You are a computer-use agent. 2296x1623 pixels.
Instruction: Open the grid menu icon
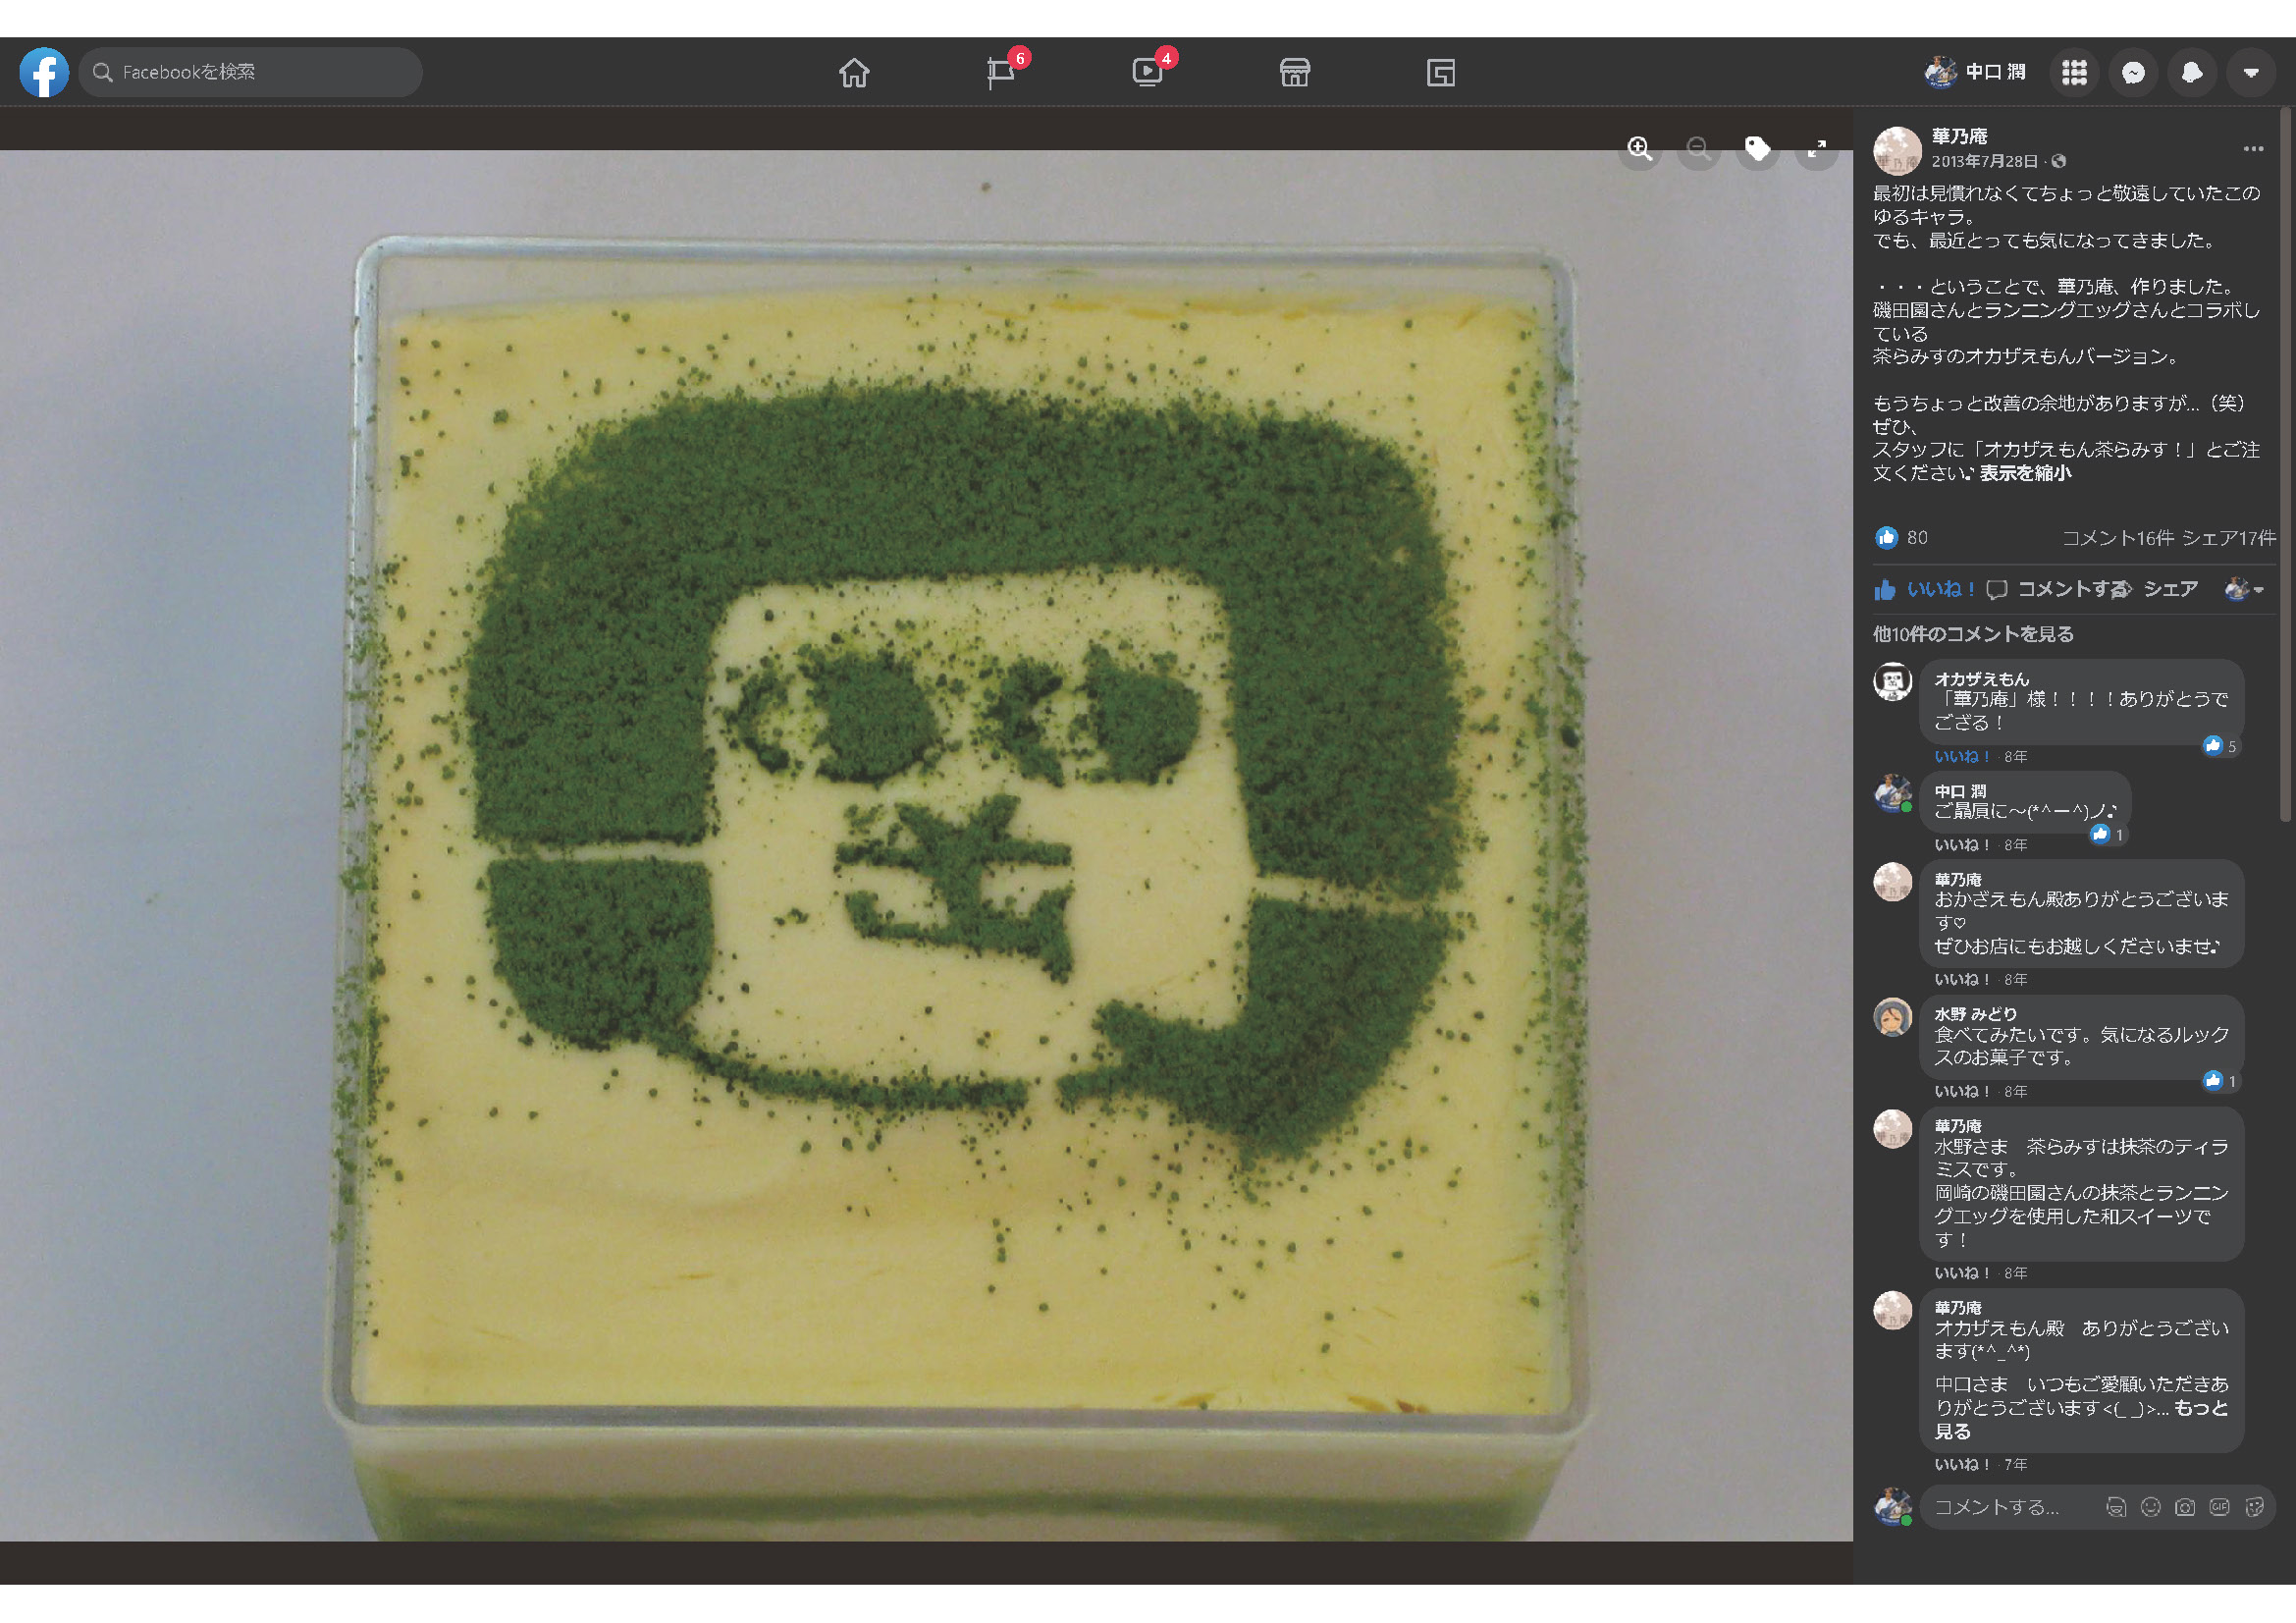point(2074,73)
